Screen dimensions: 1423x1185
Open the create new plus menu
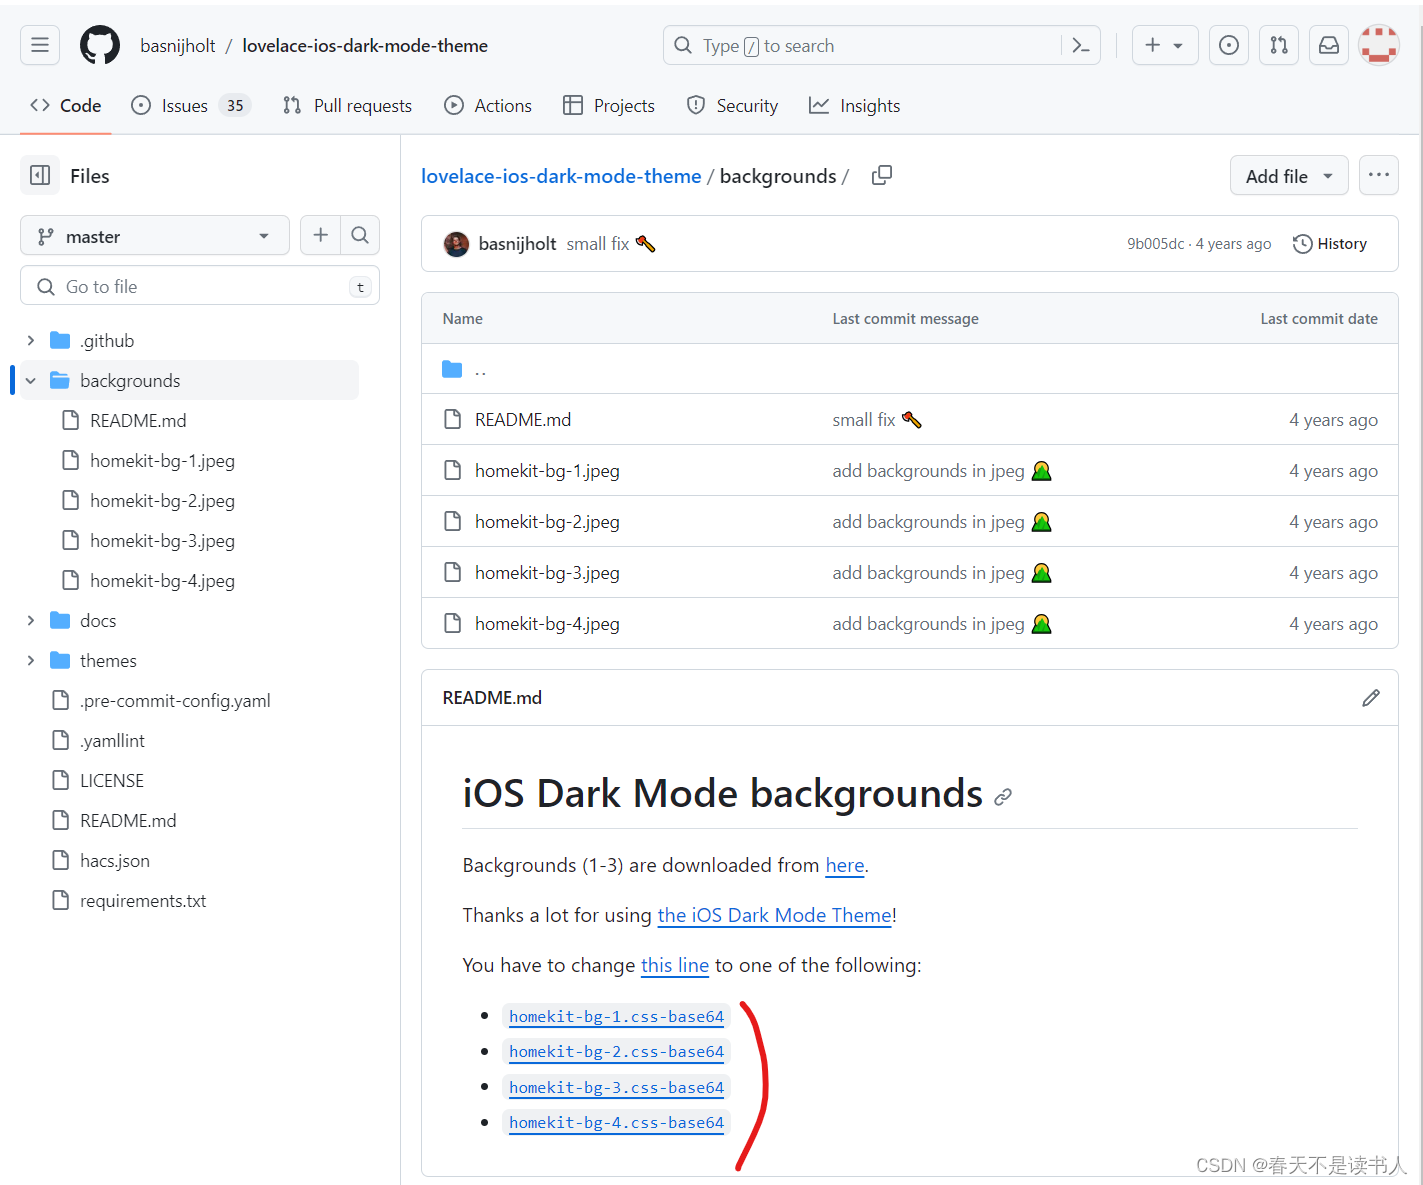[x=1165, y=45]
